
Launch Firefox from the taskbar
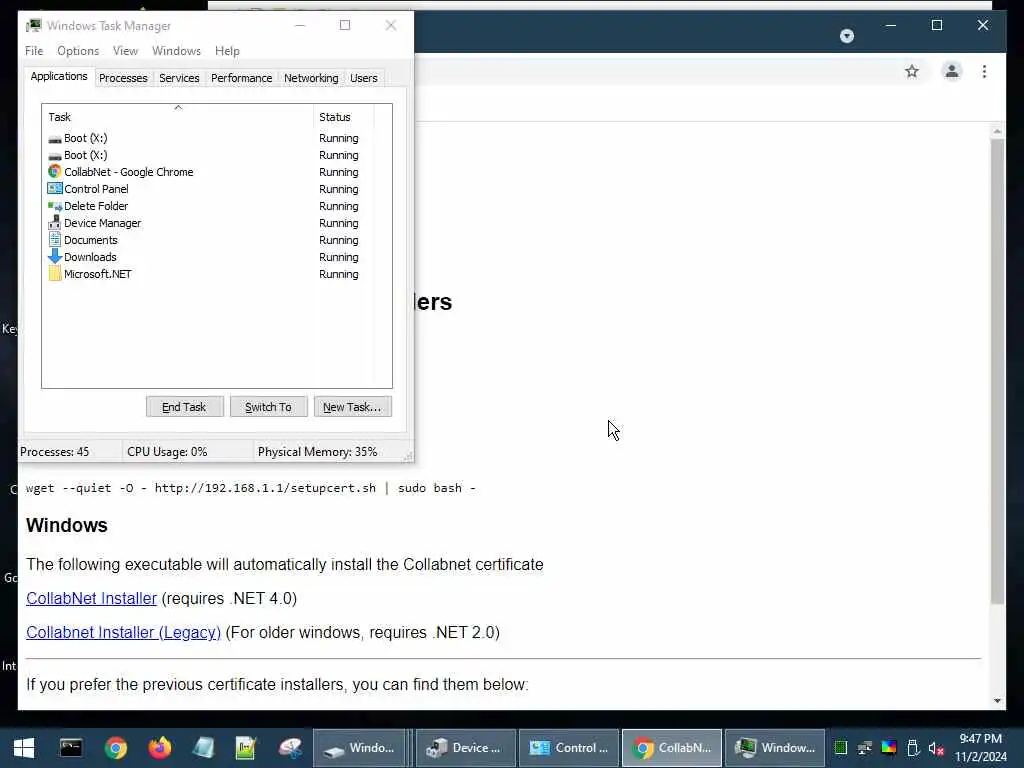pyautogui.click(x=159, y=748)
